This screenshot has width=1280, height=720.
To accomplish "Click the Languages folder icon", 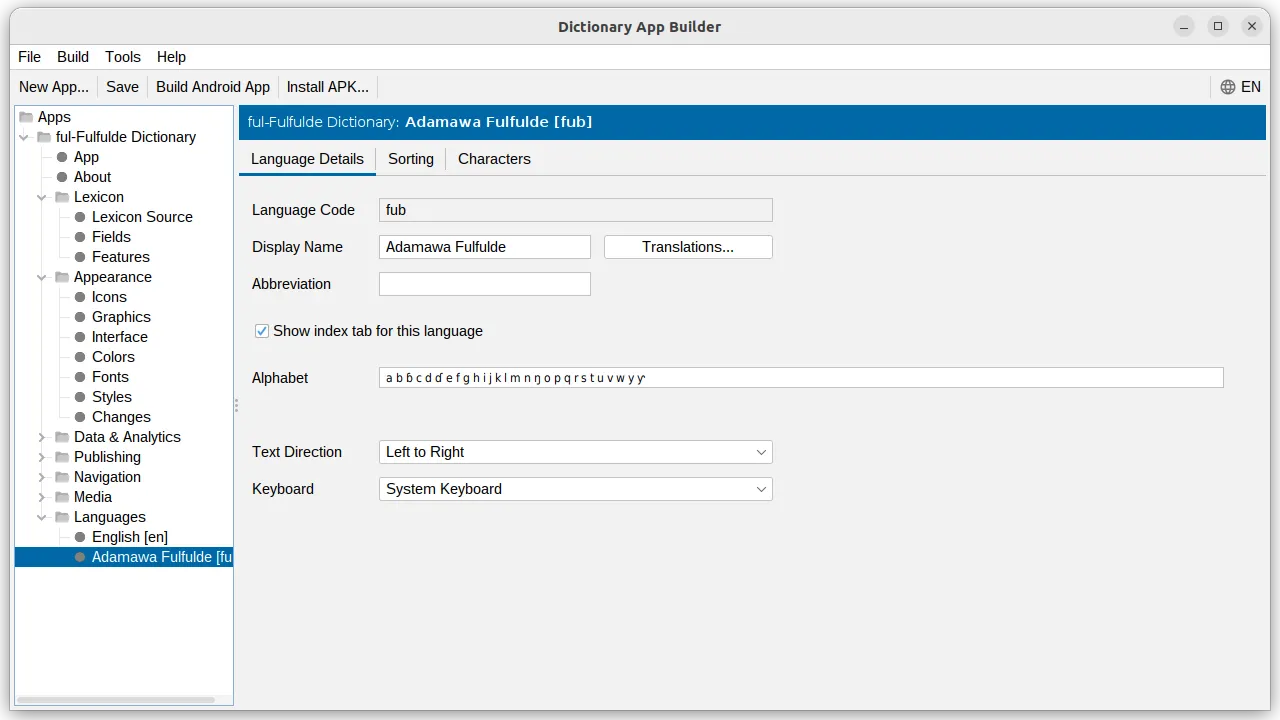I will point(62,517).
